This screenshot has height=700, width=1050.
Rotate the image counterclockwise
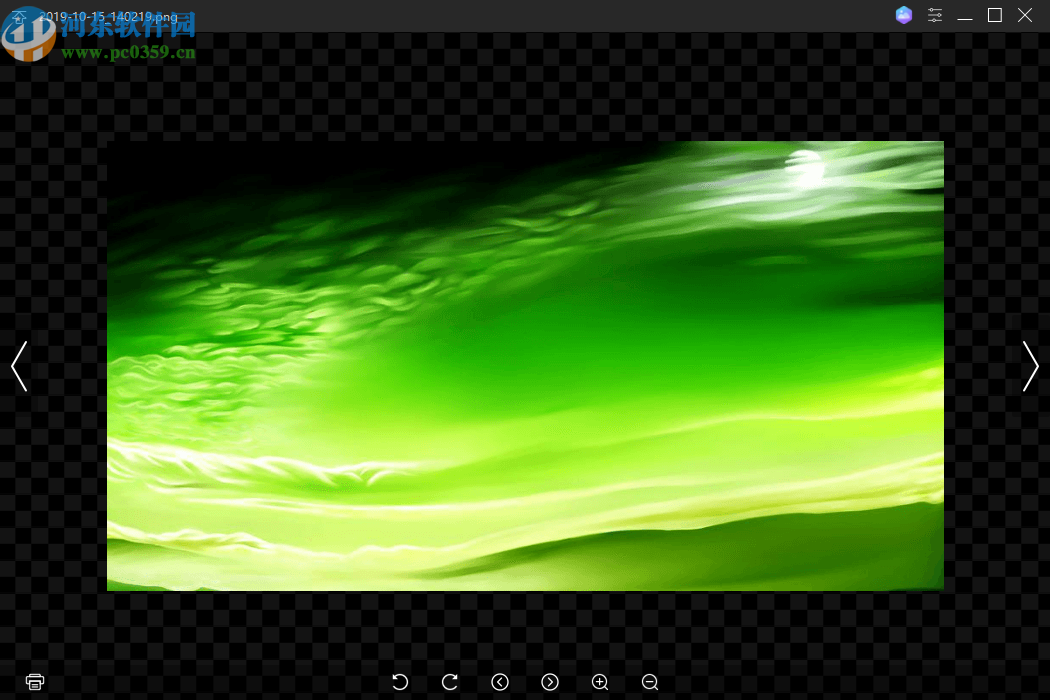400,682
